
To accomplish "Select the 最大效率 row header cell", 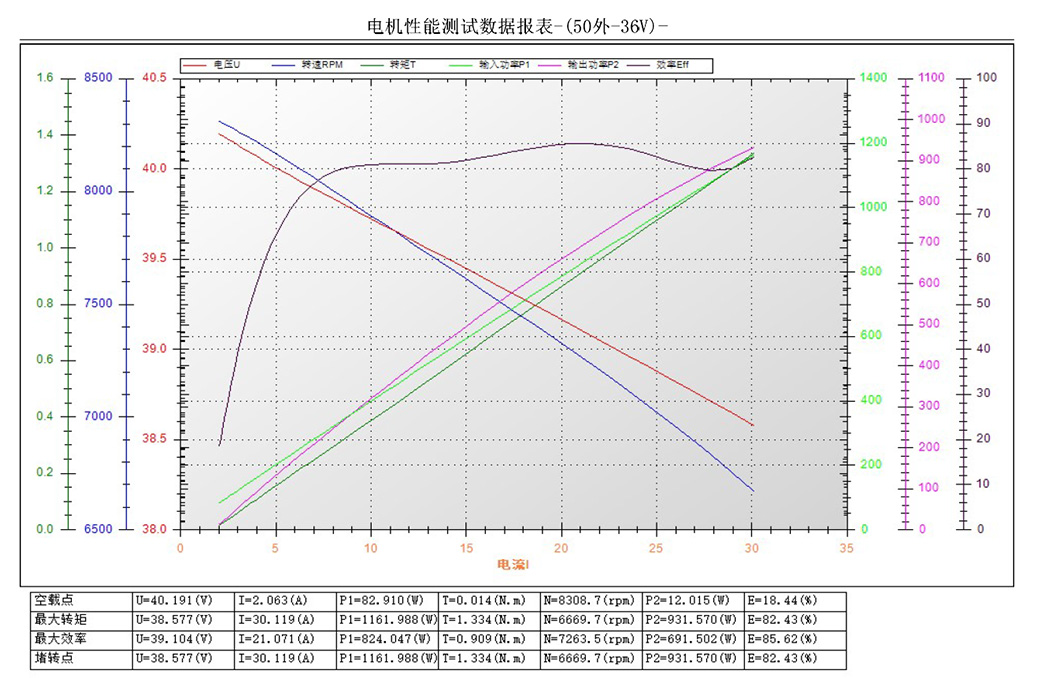I will pyautogui.click(x=80, y=639).
